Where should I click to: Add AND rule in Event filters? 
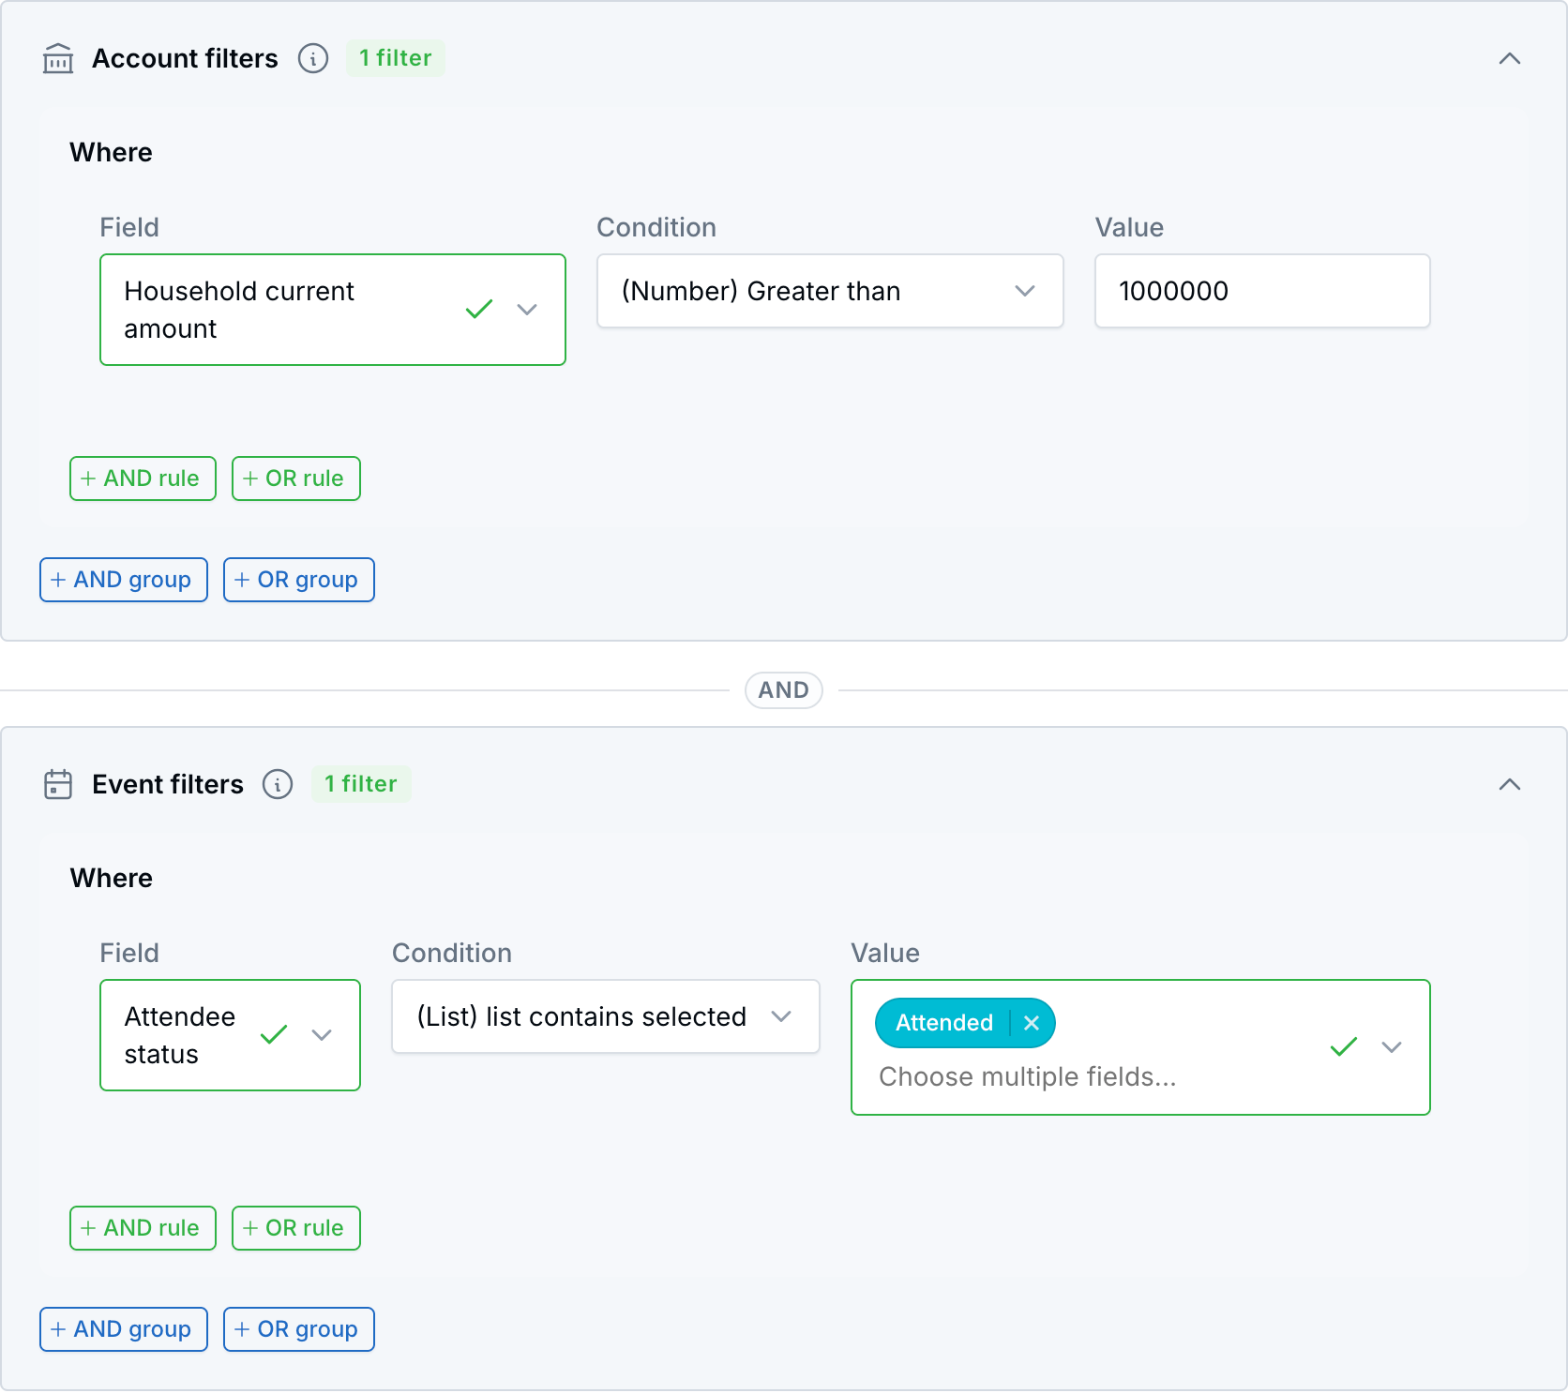[x=143, y=1229]
